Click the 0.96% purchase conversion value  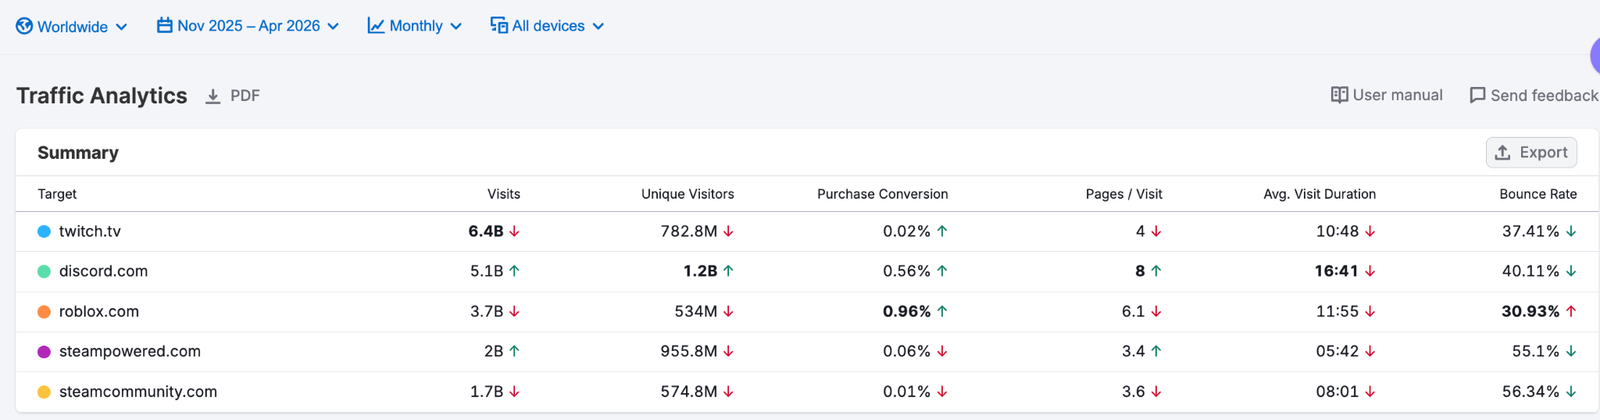coord(907,311)
